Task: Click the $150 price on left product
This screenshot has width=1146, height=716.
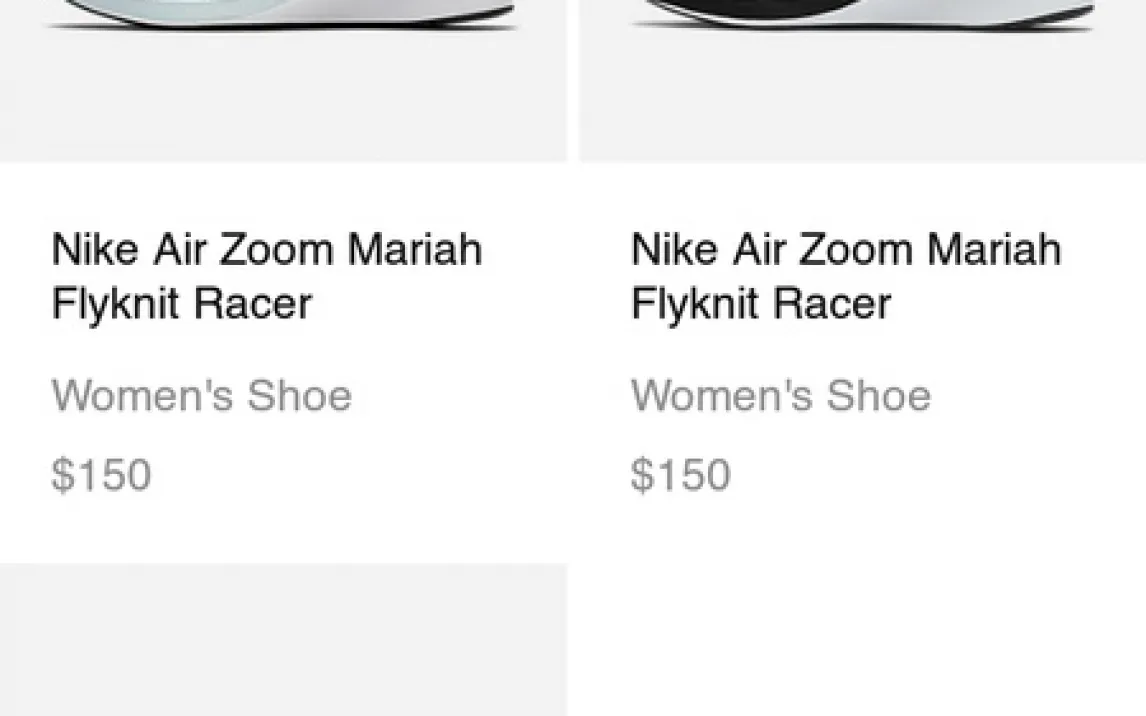Action: [101, 475]
